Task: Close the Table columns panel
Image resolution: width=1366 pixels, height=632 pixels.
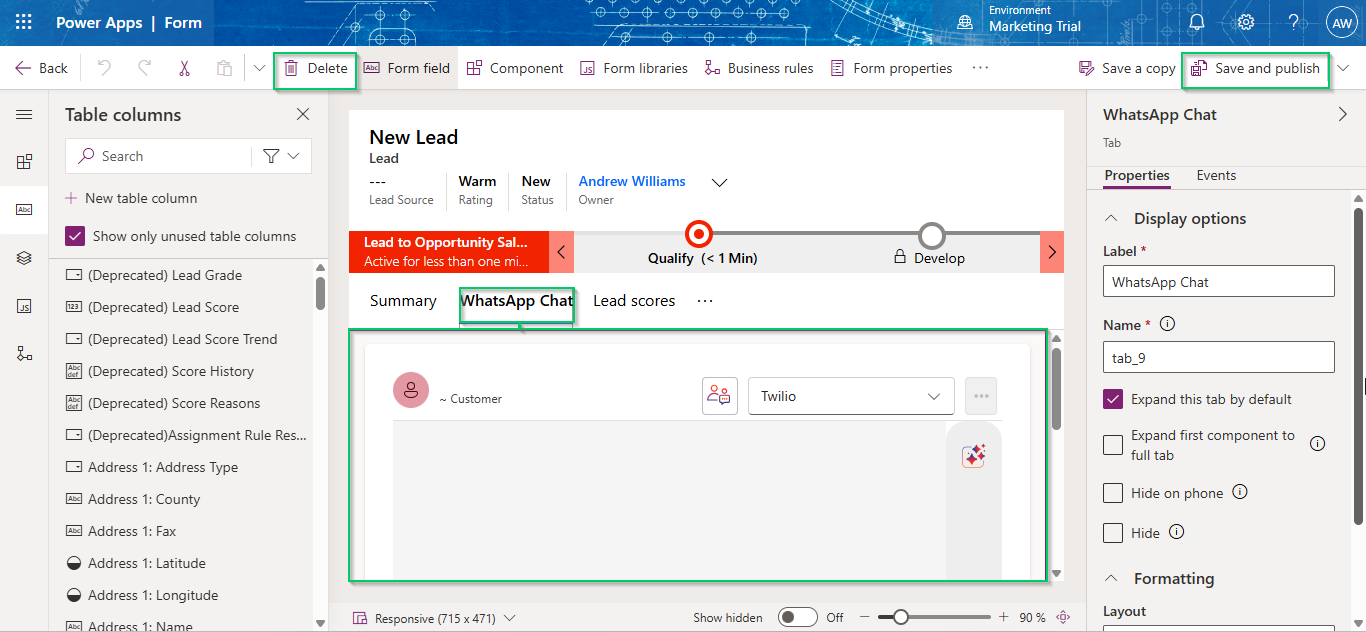Action: click(x=303, y=115)
